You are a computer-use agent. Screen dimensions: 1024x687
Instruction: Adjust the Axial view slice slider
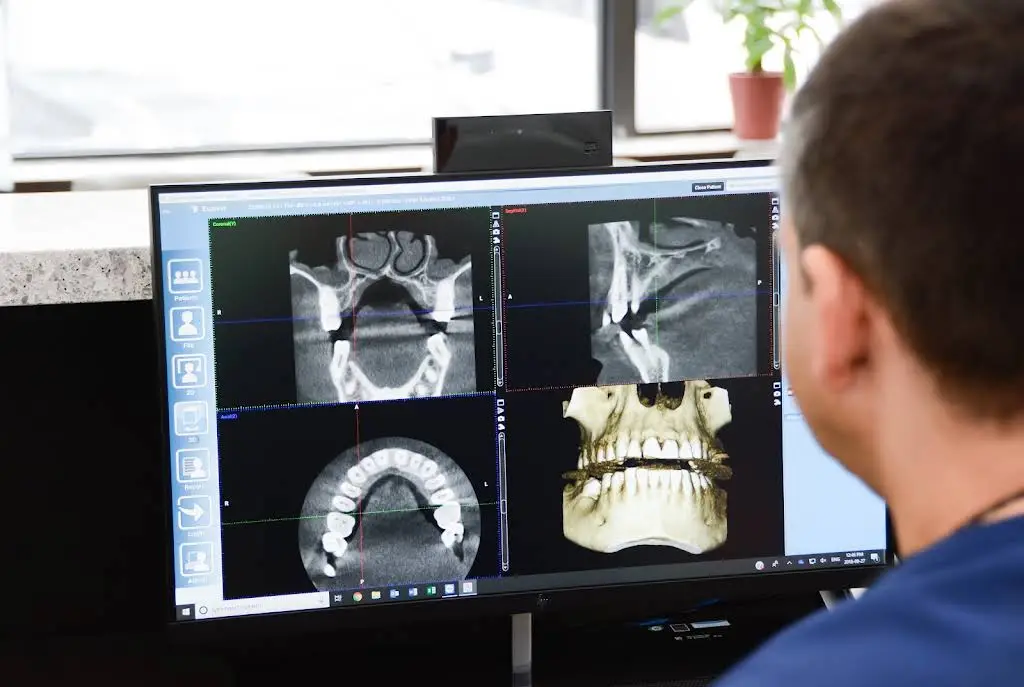pyautogui.click(x=503, y=500)
